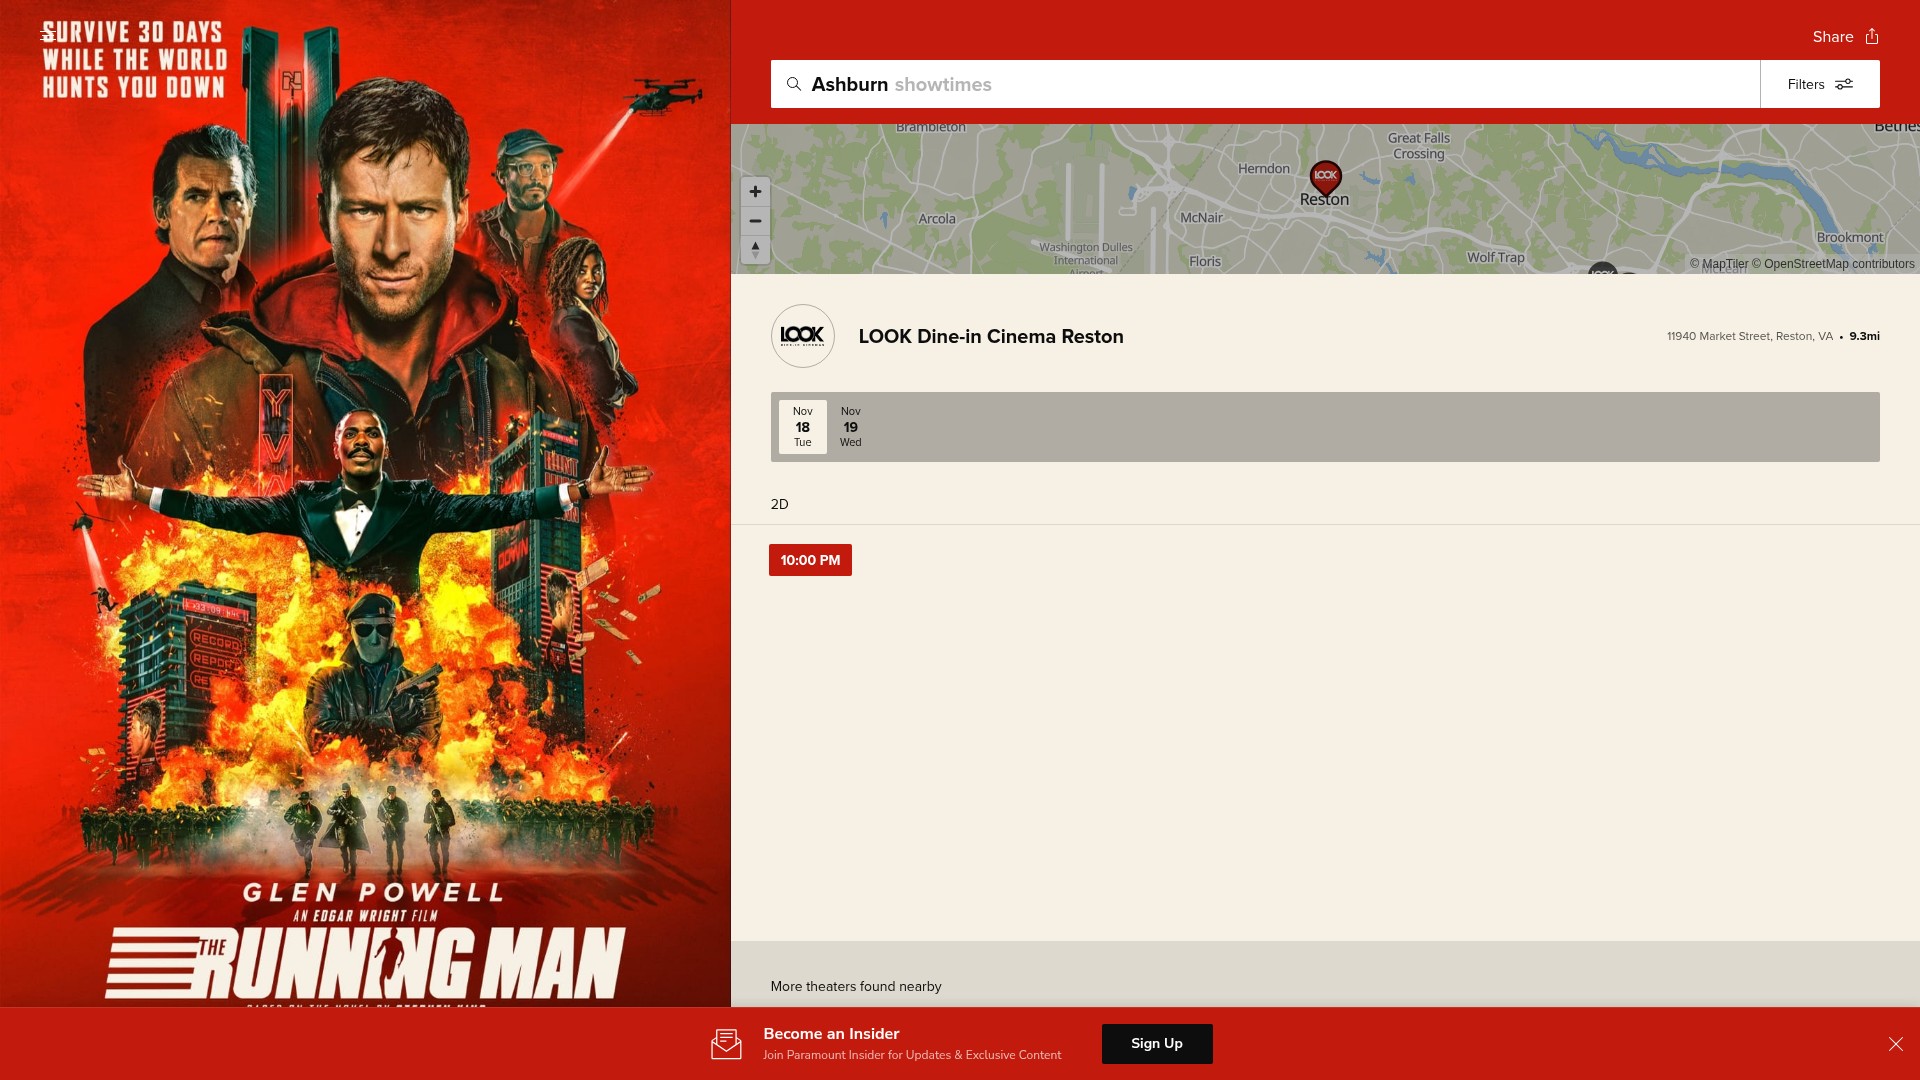
Task: Open LOOK Dine-in Cinema Reston theater
Action: [991, 337]
